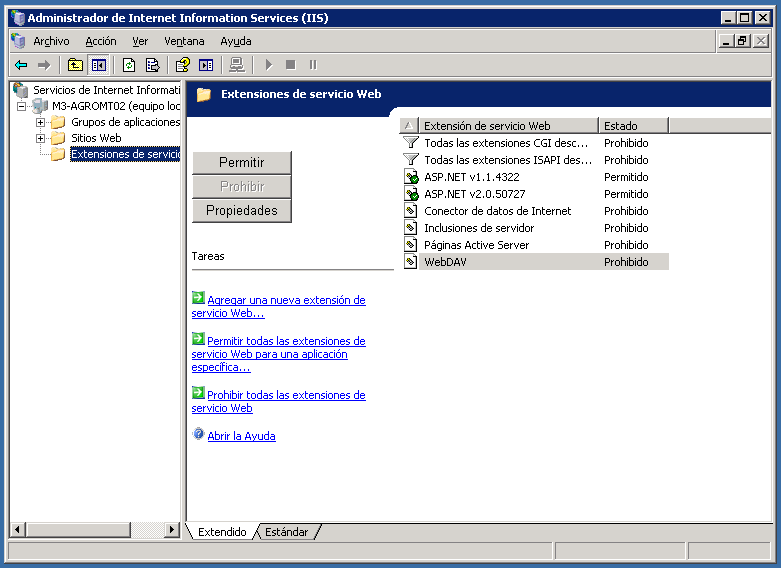Click the ASP.NET v1.1.4322 permitted icon
781x568 pixels.
[411, 177]
